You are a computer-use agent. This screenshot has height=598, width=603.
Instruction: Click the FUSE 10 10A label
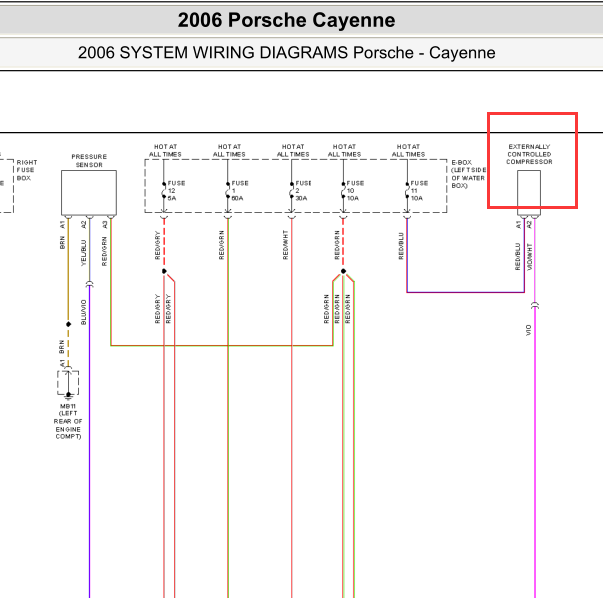[x=355, y=191]
